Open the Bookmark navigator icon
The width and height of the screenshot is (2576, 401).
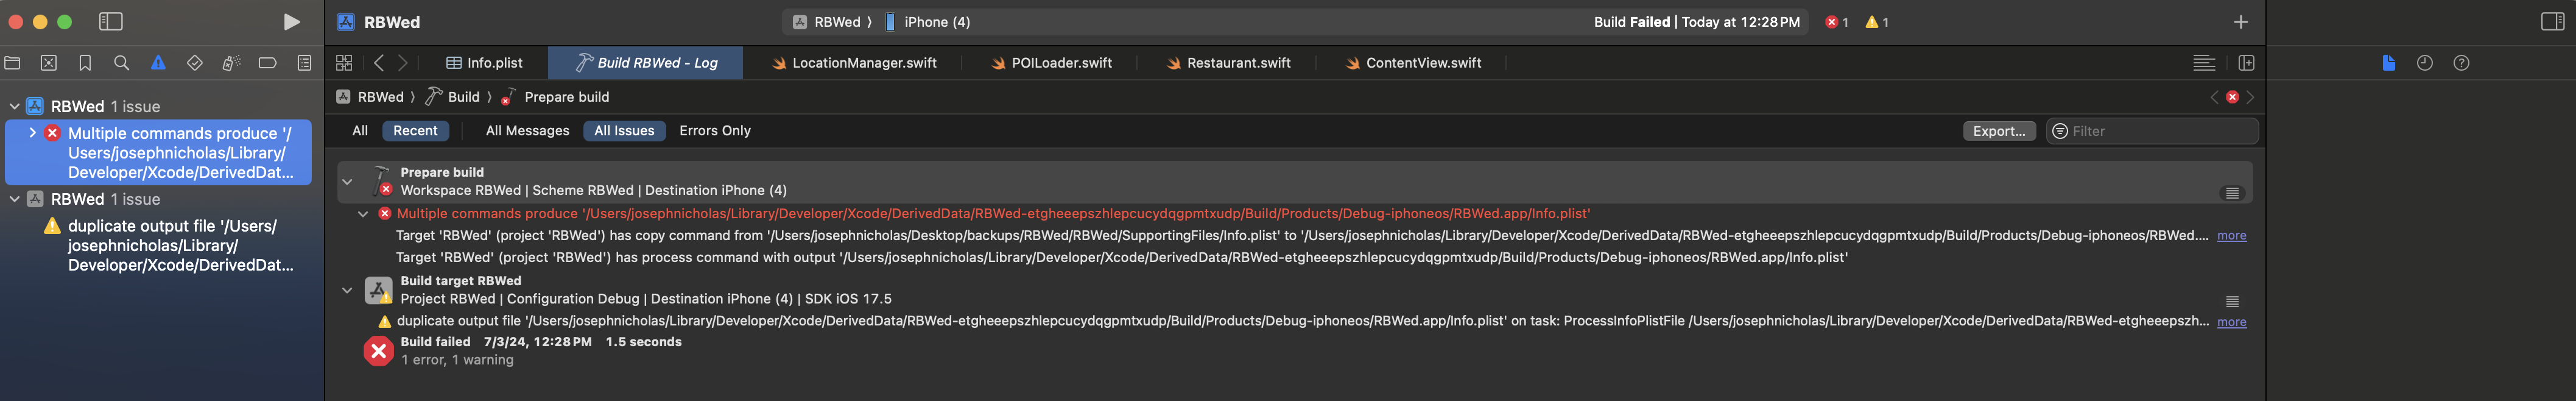[85, 63]
